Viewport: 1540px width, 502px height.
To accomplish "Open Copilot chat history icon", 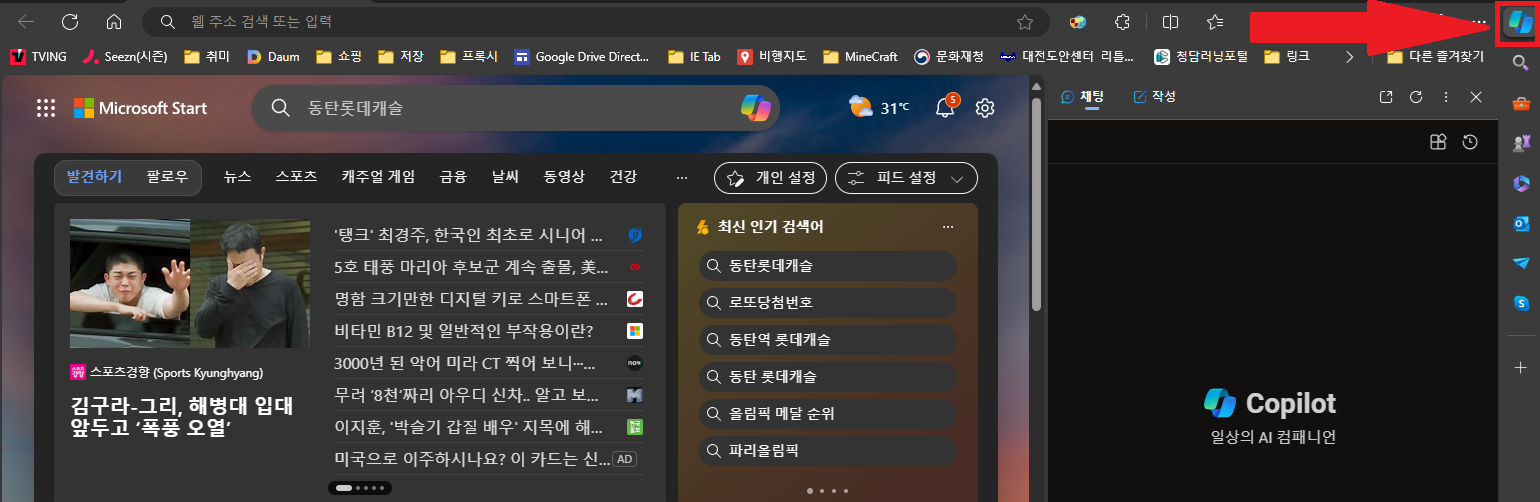I will pos(1470,143).
